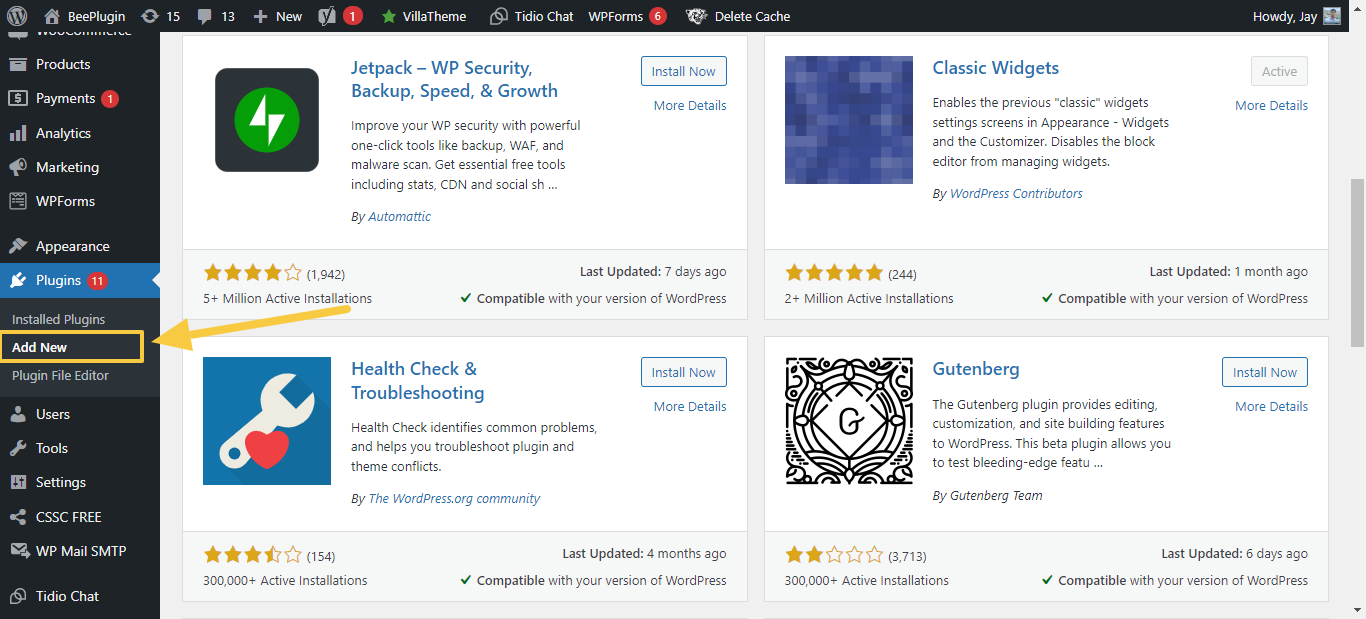Click the Plugins plug icon
The image size is (1366, 619).
18,280
